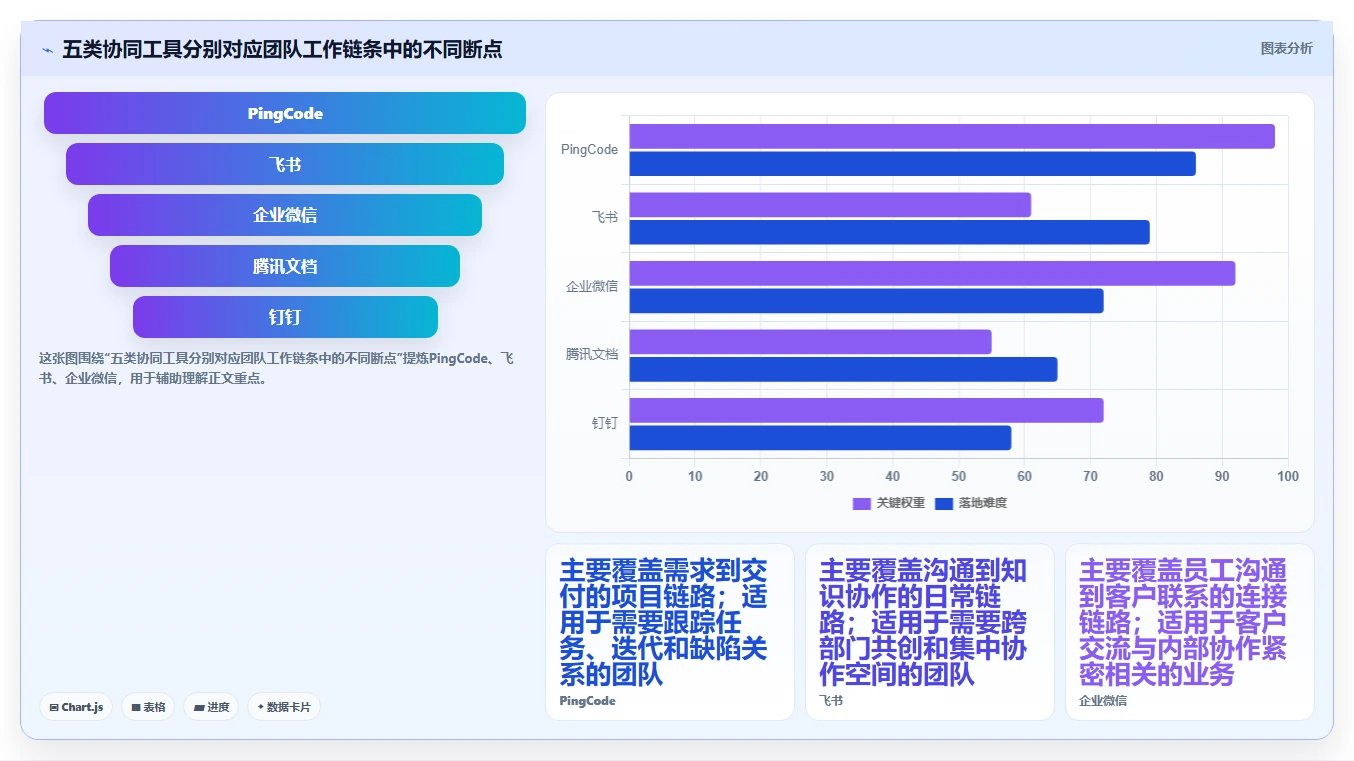Image resolution: width=1354 pixels, height=761 pixels.
Task: Select the 飞书 funnel bar
Action: [x=285, y=164]
